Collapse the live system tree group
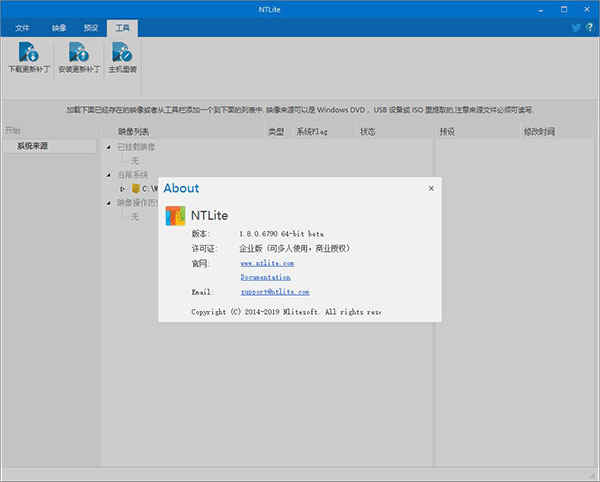The image size is (600, 482). tap(109, 175)
